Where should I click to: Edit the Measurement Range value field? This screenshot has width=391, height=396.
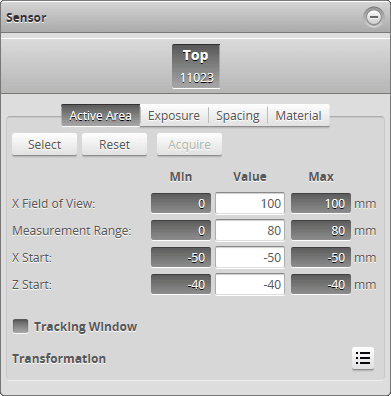click(250, 230)
